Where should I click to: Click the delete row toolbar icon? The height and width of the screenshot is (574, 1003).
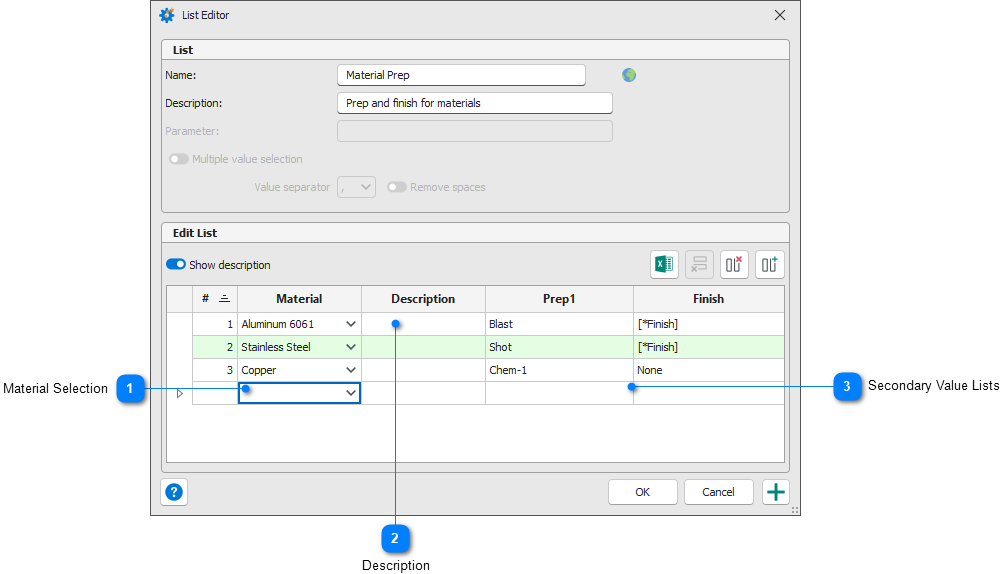click(699, 264)
